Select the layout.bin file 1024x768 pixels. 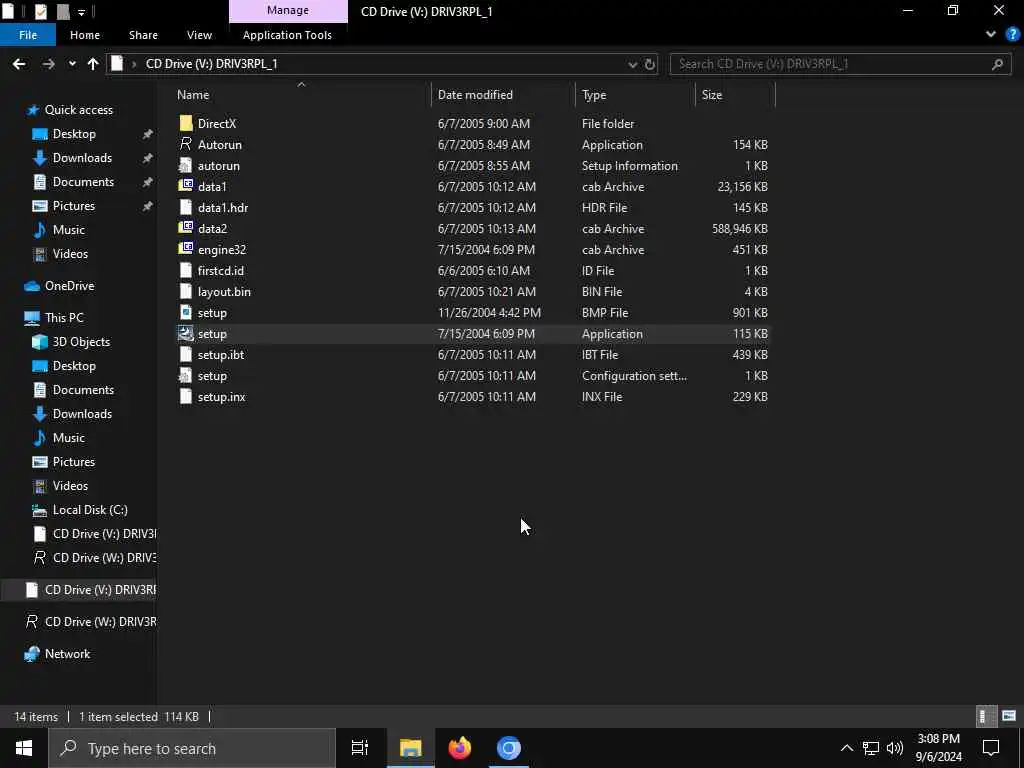point(224,291)
